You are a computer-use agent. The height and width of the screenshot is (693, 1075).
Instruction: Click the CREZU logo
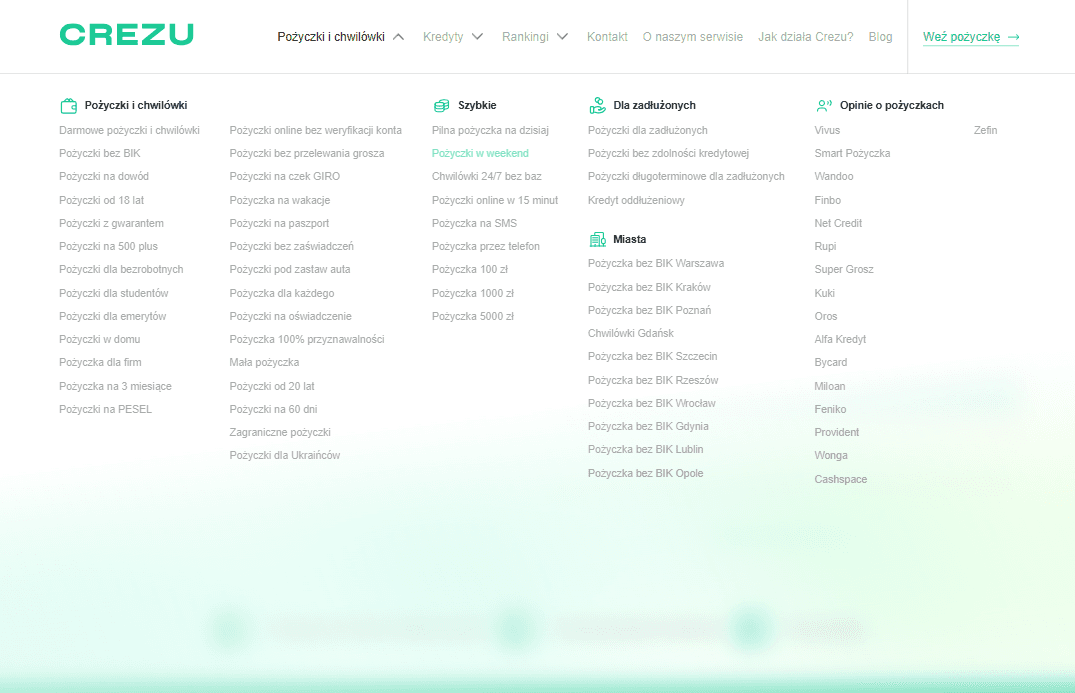pyautogui.click(x=126, y=34)
